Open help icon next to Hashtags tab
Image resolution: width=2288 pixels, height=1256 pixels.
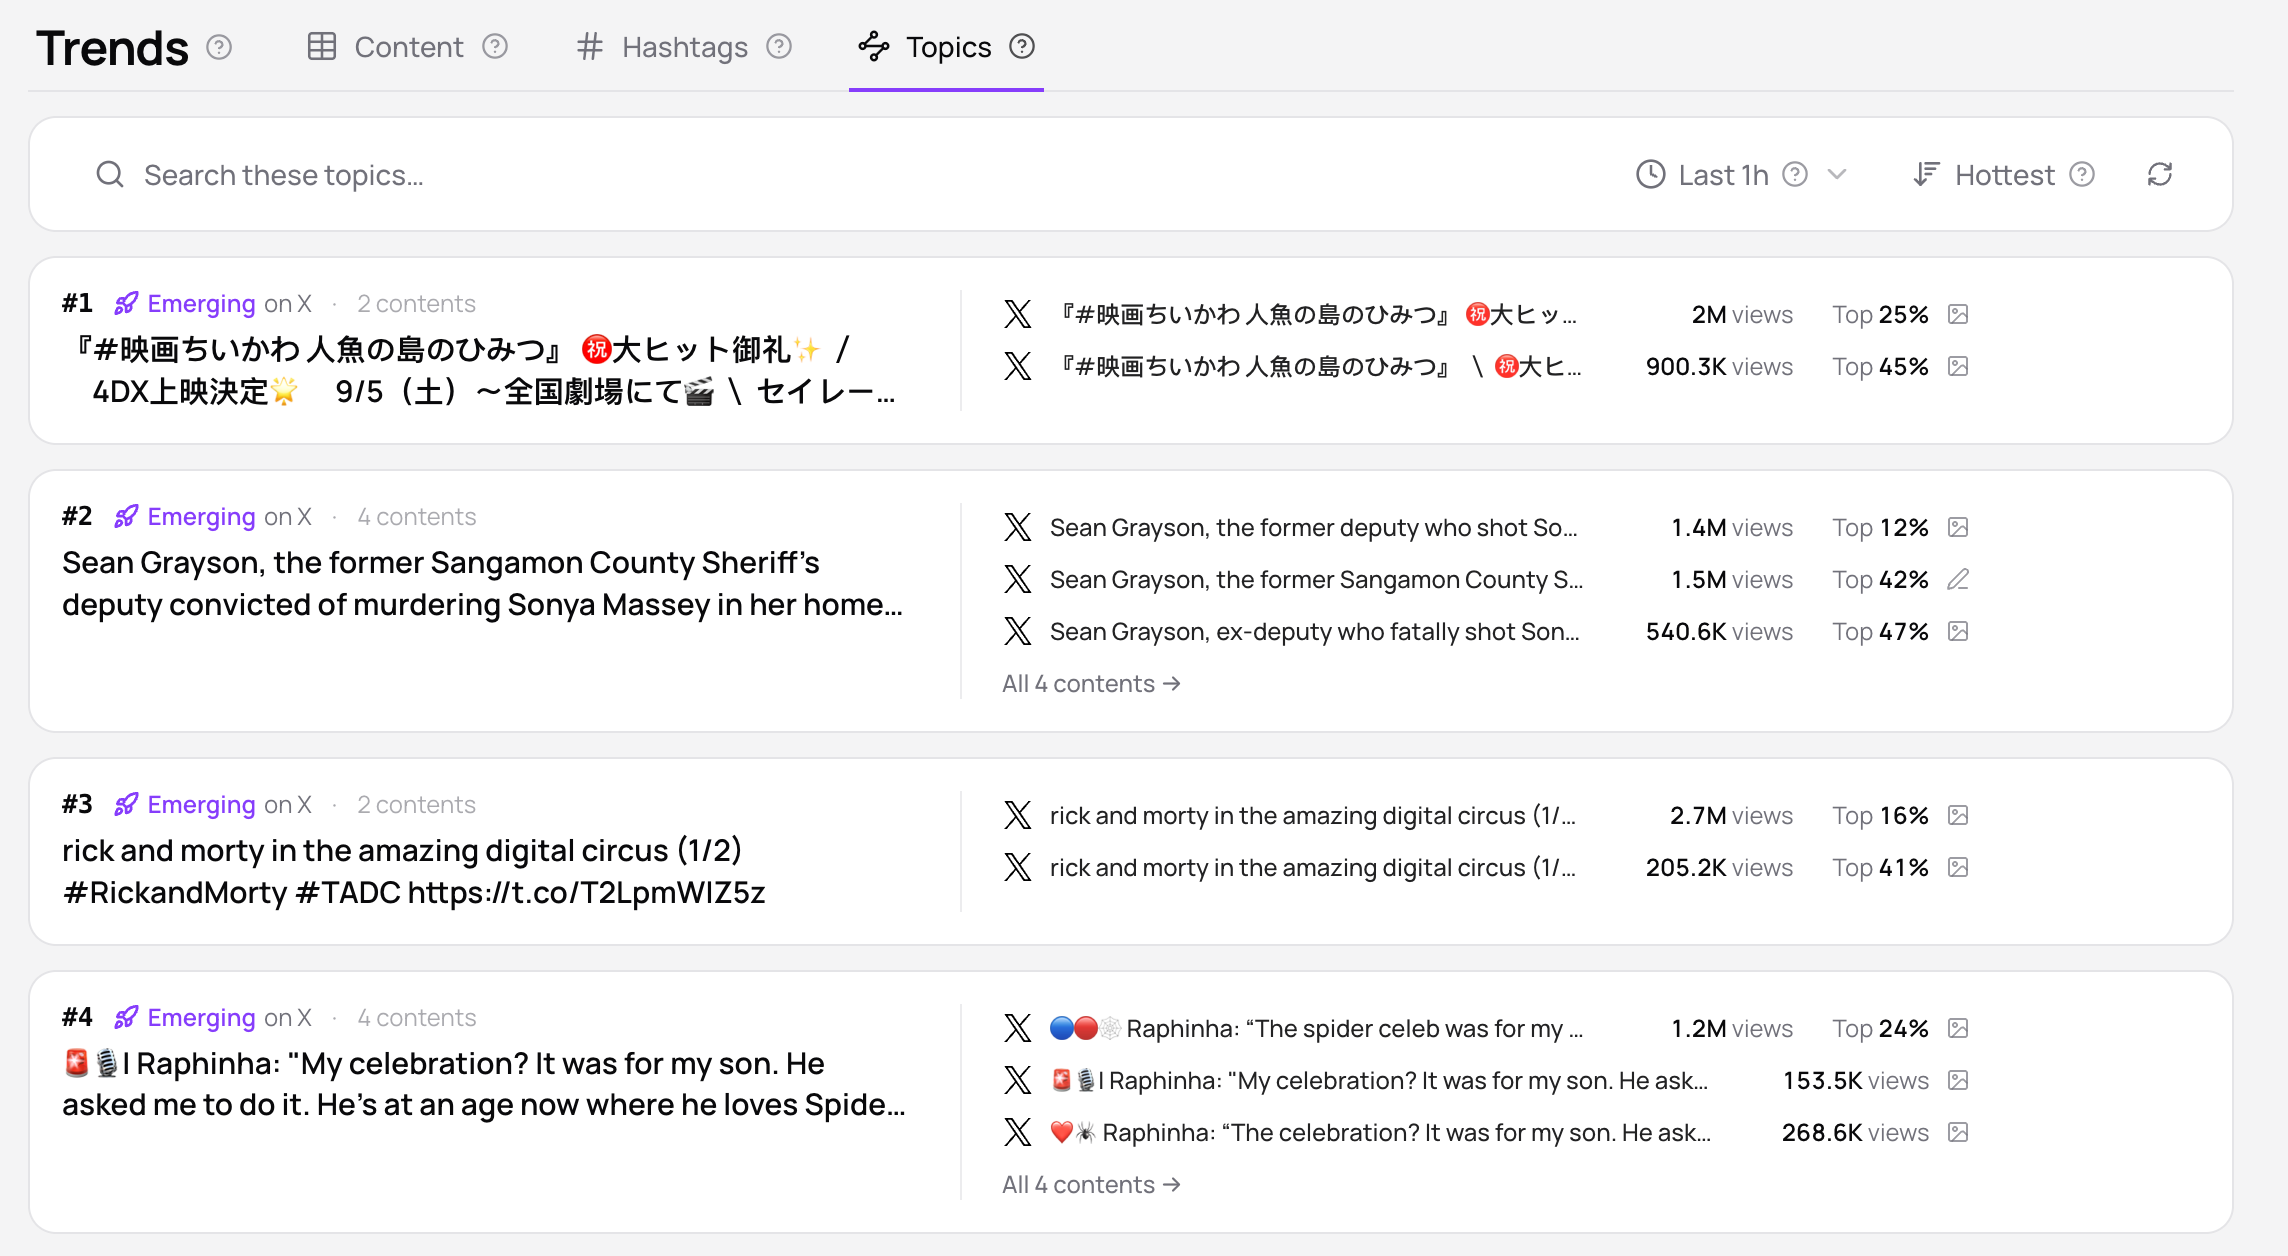[779, 47]
